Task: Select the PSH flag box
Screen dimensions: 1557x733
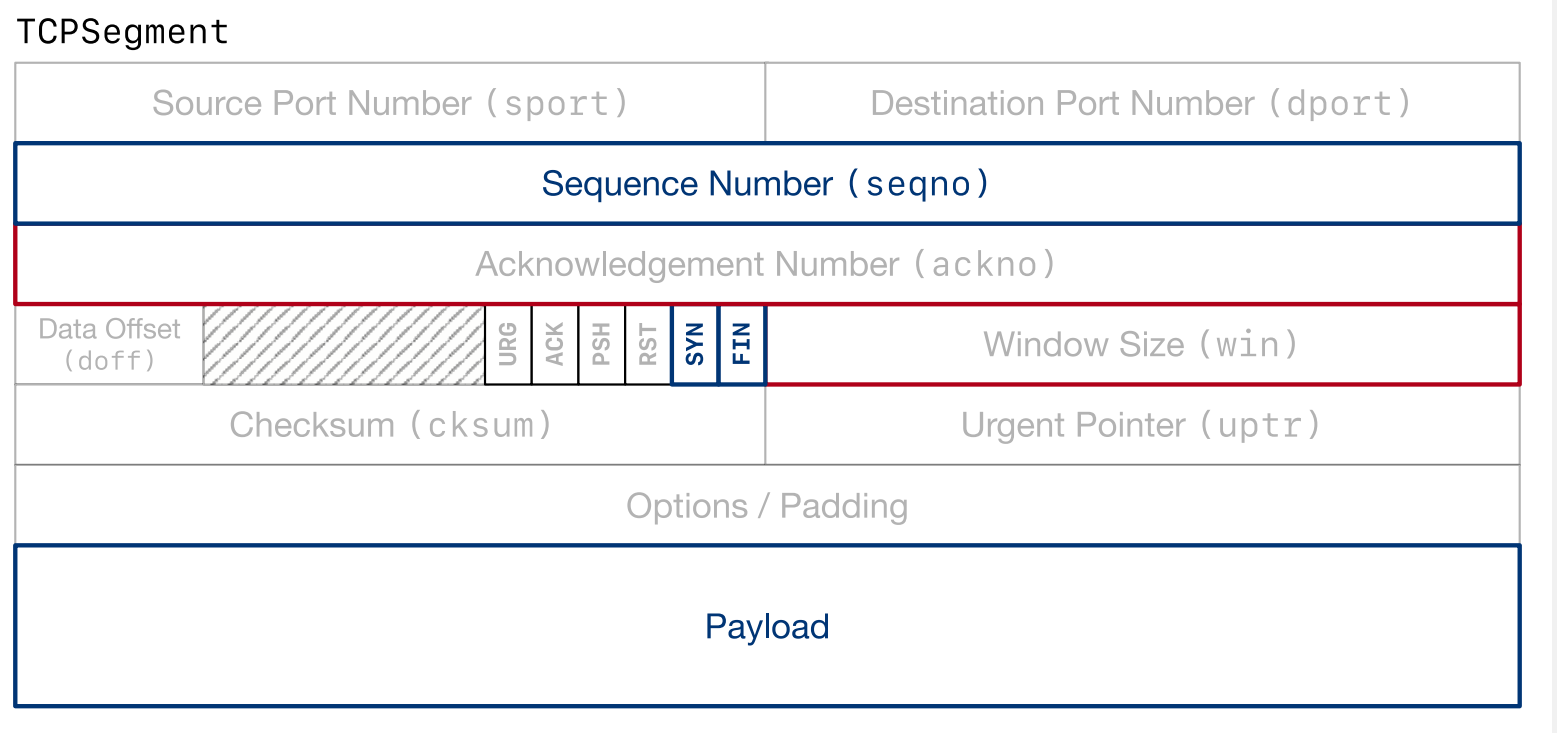Action: pyautogui.click(x=602, y=345)
